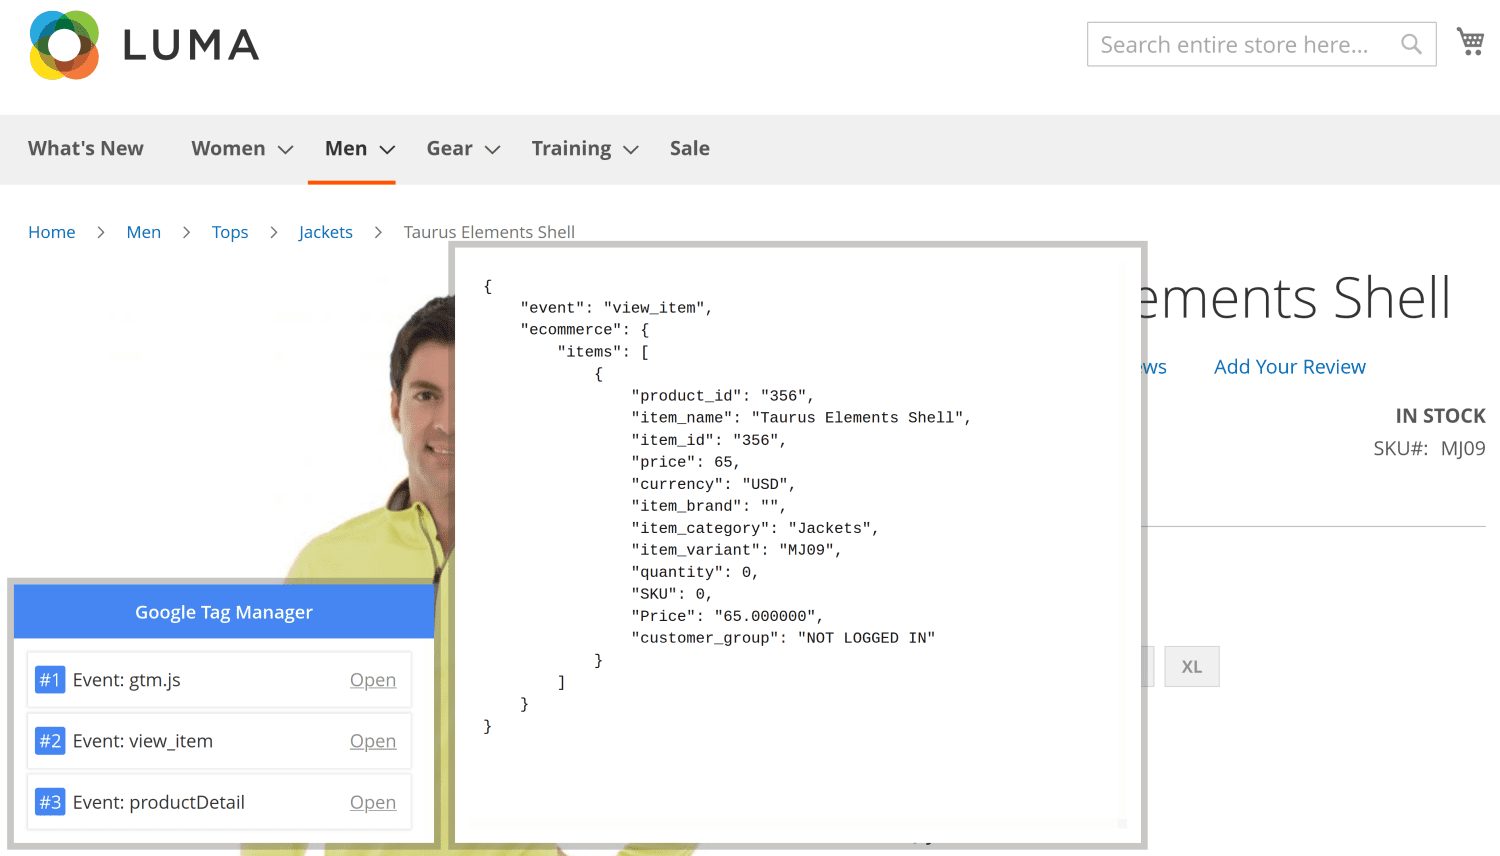Click Add Your Review link
This screenshot has width=1500, height=856.
pos(1290,367)
